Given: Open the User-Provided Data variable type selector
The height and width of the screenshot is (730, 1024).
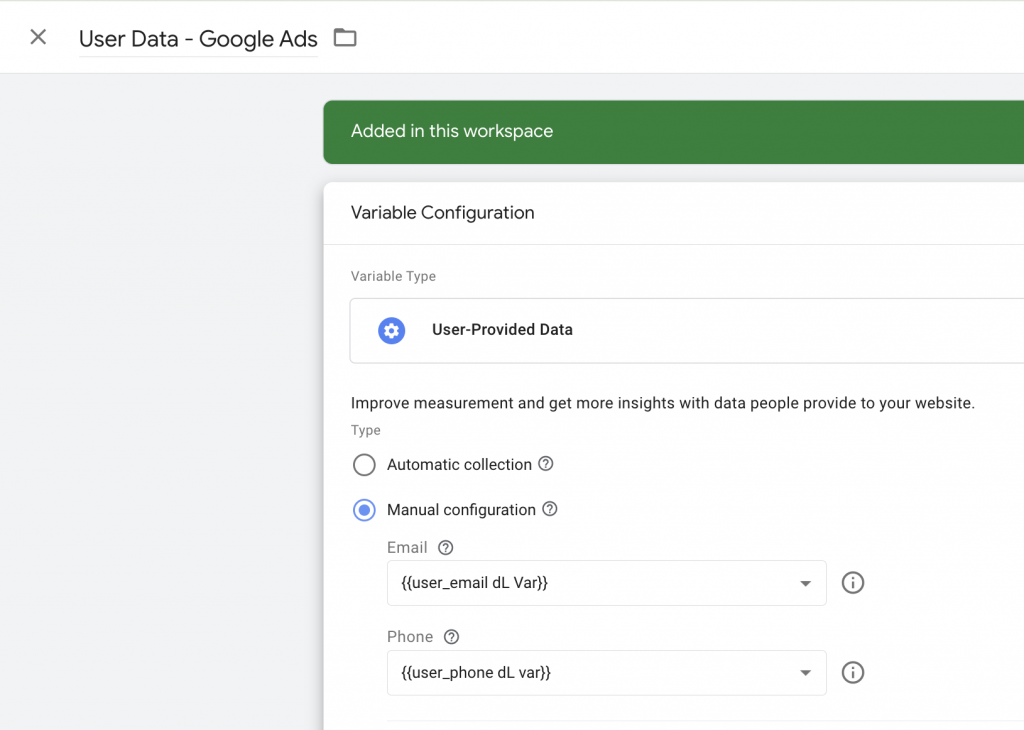Looking at the screenshot, I should point(687,330).
